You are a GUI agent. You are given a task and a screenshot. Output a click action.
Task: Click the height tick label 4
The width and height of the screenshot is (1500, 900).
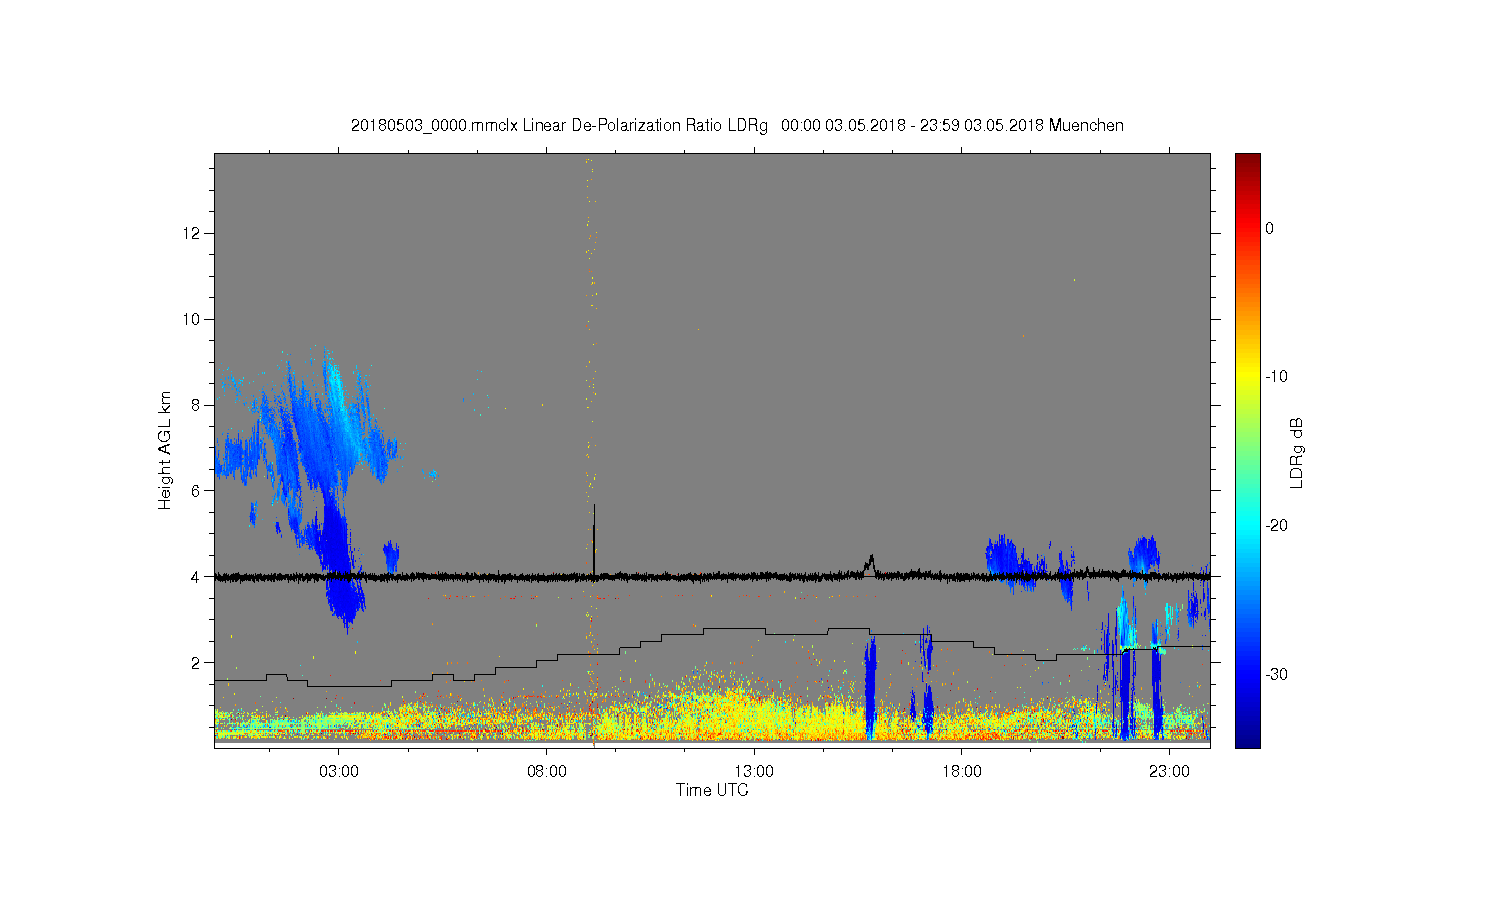click(197, 577)
